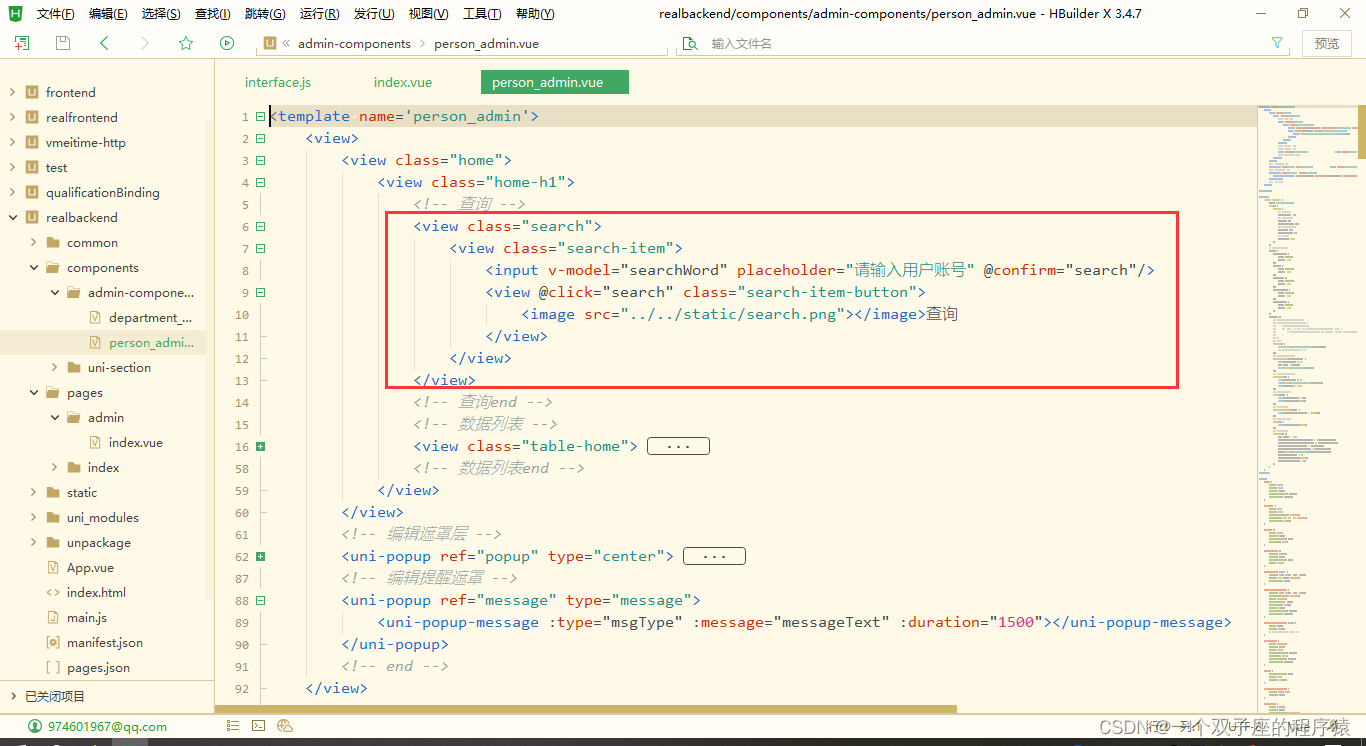Screen dimensions: 1366x746
Task: Expand the static folder
Action: coord(33,492)
